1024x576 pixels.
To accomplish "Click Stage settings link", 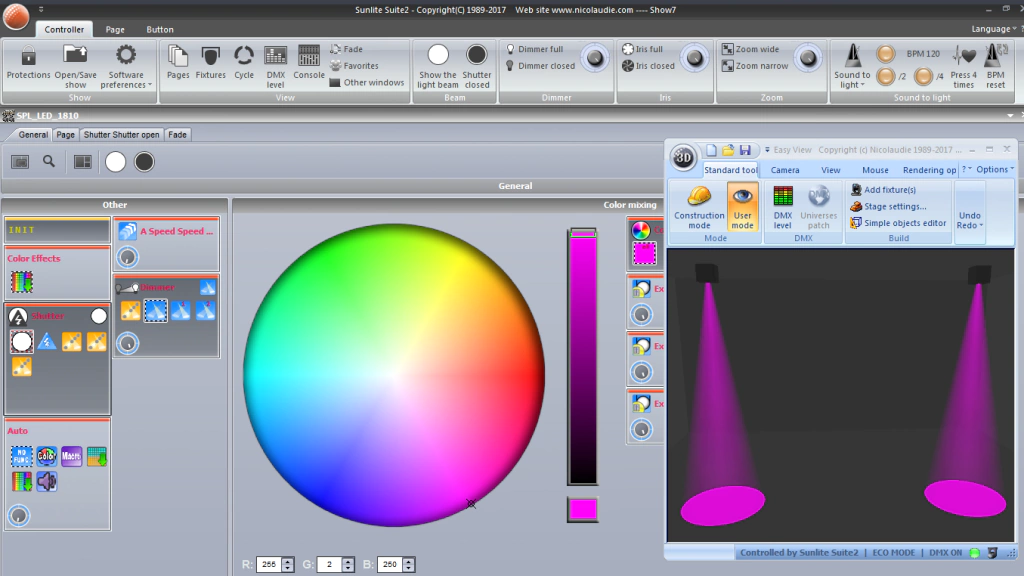I will [894, 207].
